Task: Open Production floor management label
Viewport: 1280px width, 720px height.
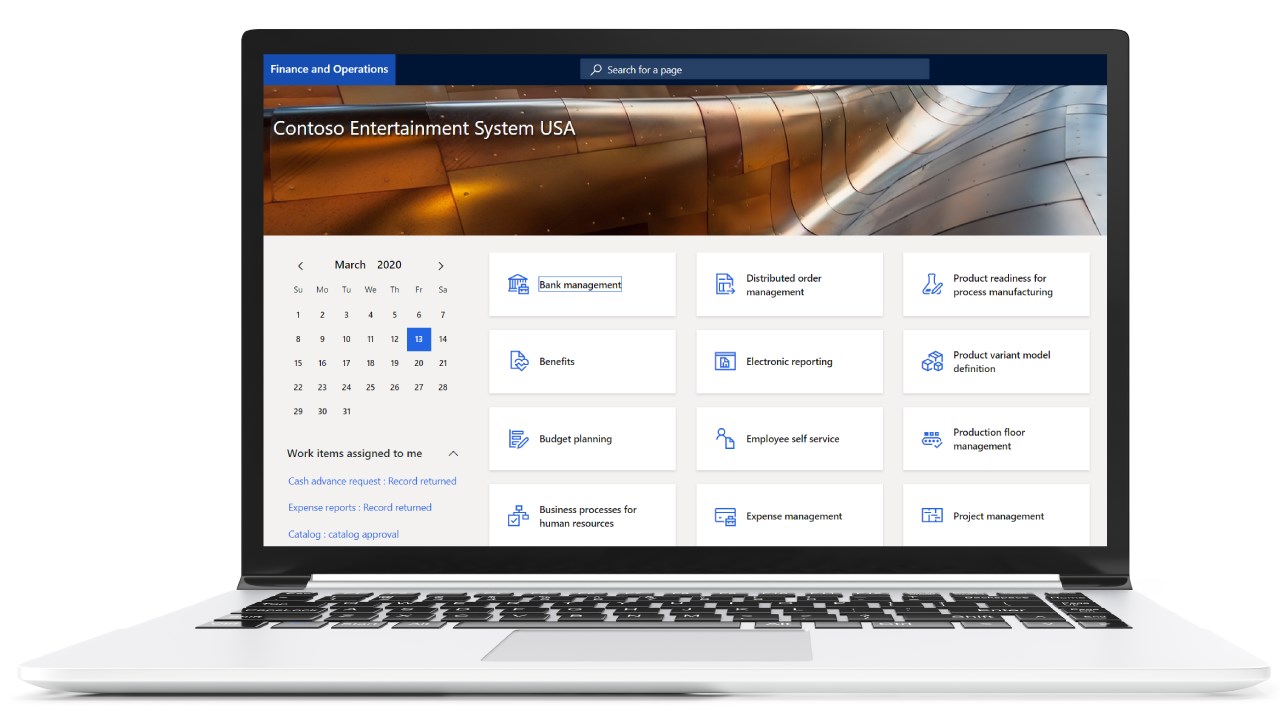Action: tap(989, 439)
